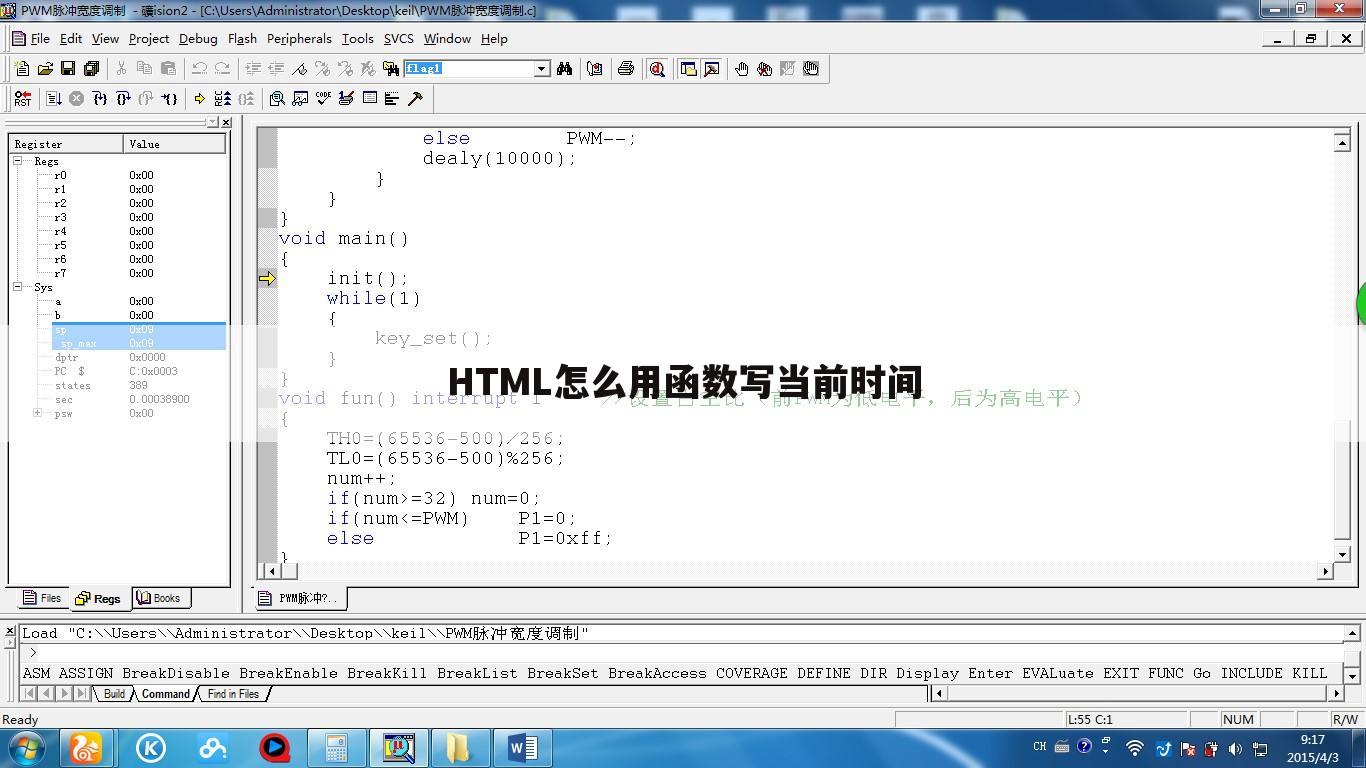Select the r3 register row
Screen dimensions: 1366x768
(61, 217)
